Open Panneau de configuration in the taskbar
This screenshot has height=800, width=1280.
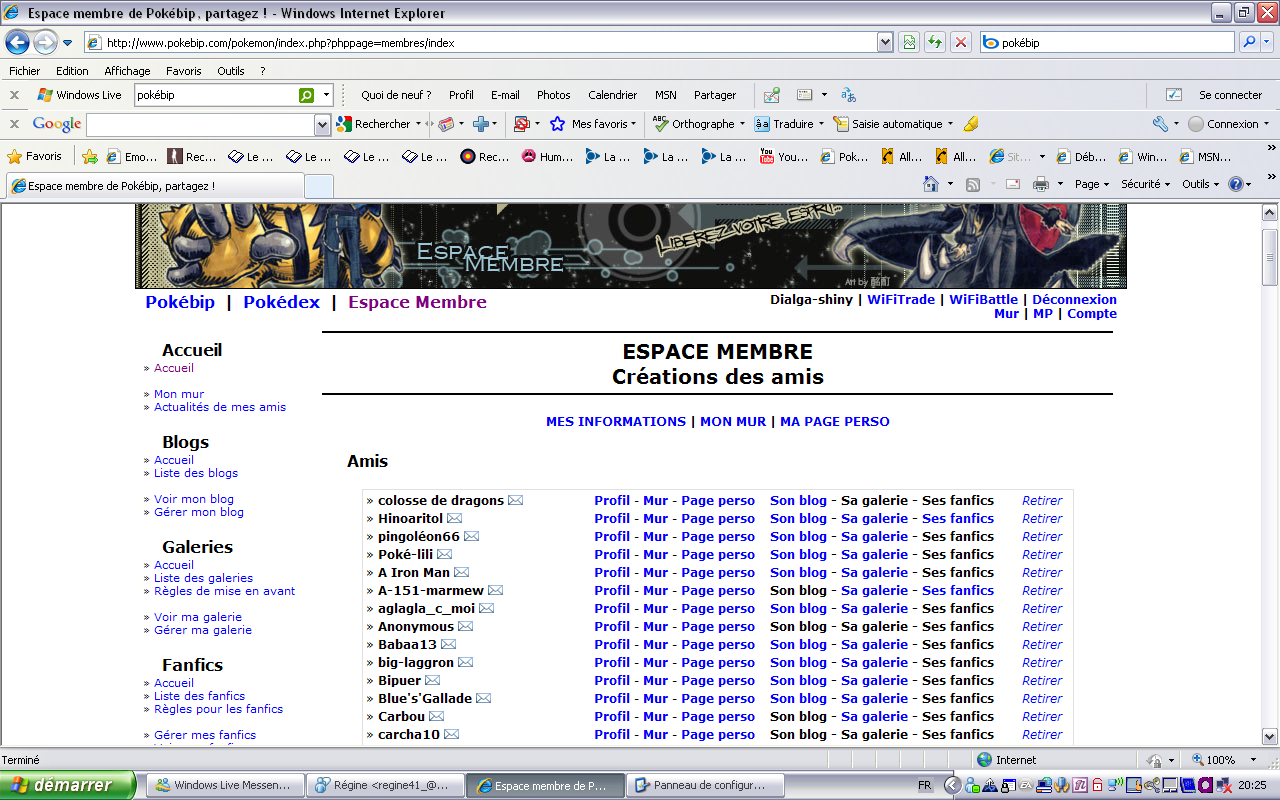(703, 785)
